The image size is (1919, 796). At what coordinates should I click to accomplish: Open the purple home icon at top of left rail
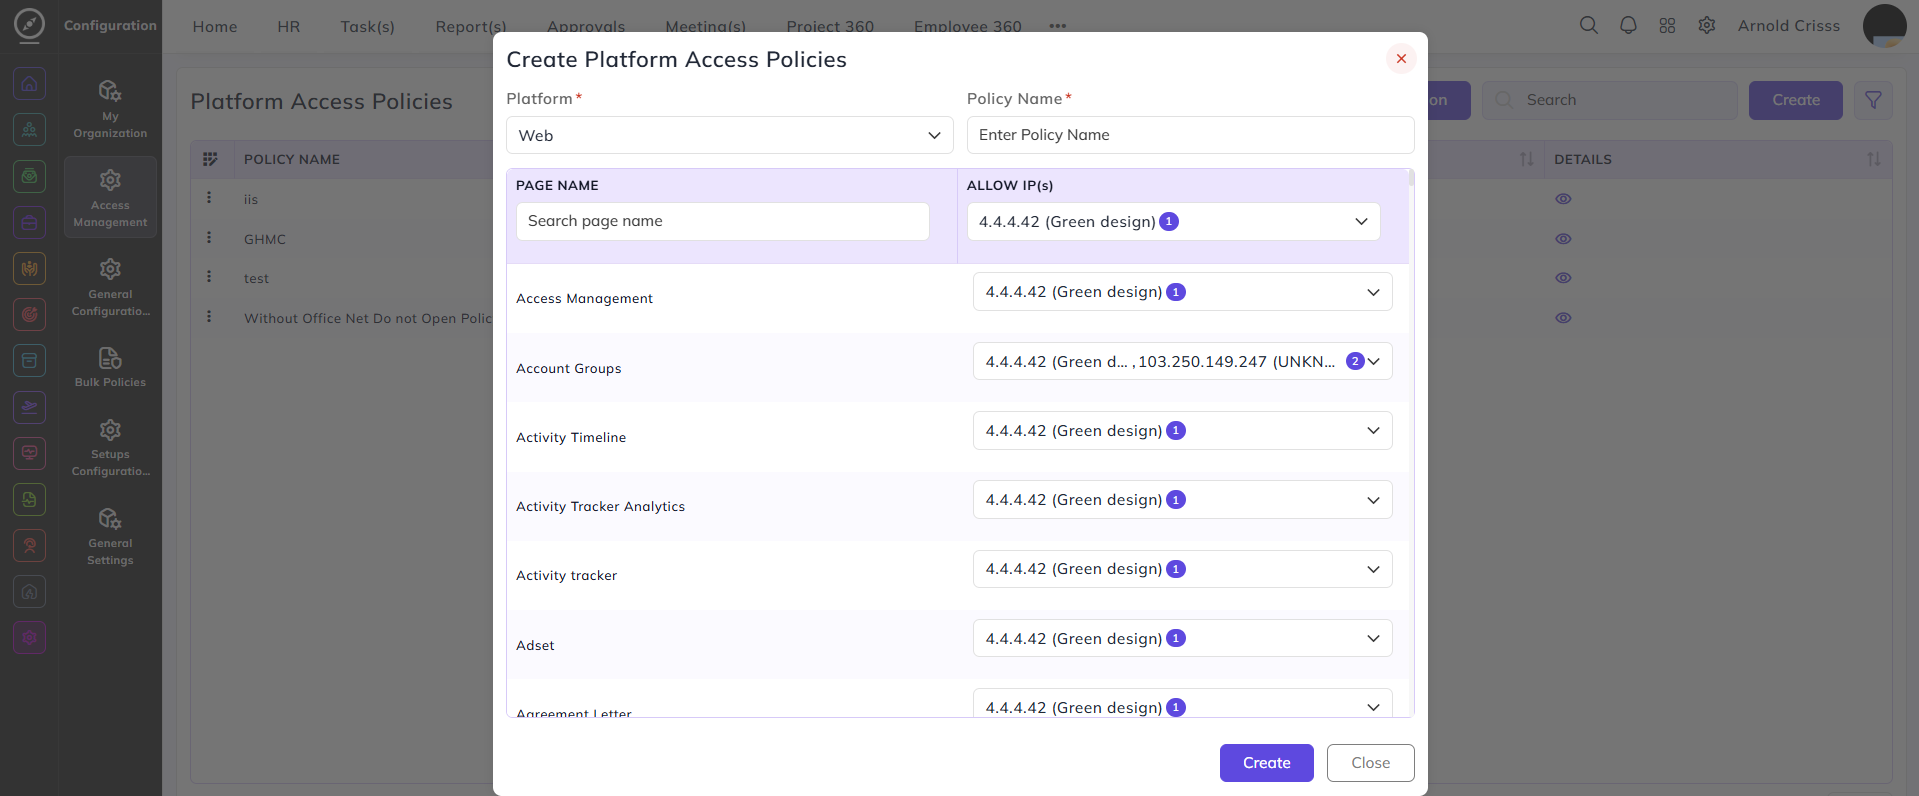click(30, 84)
